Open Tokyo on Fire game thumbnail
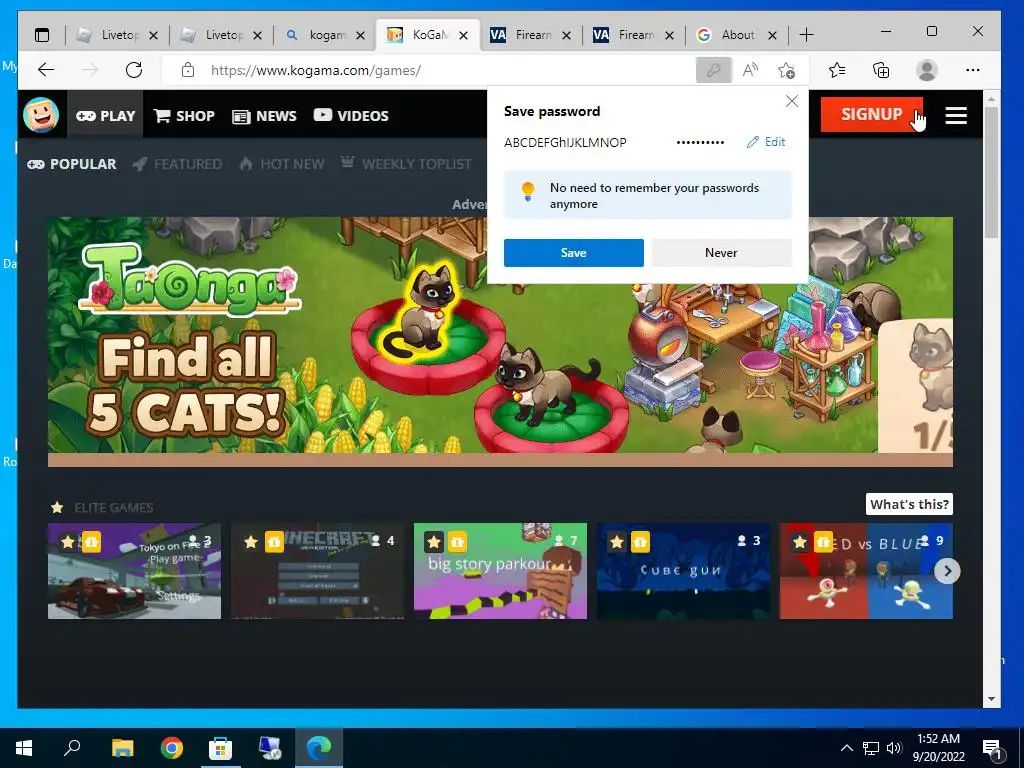Viewport: 1024px width, 768px height. click(135, 571)
